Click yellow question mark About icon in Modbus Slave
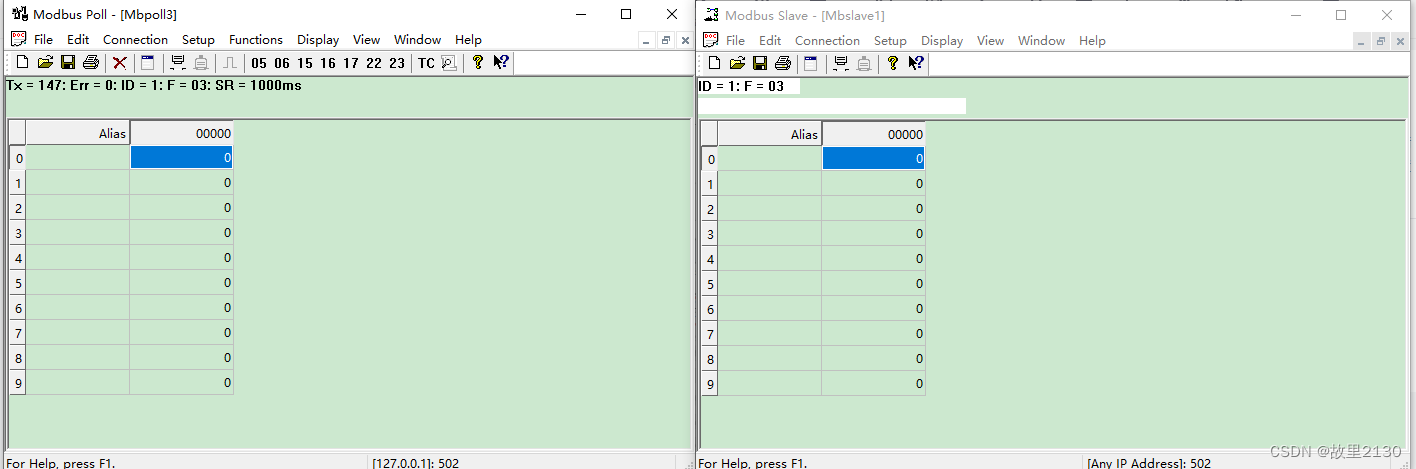The width and height of the screenshot is (1416, 469). coord(893,63)
